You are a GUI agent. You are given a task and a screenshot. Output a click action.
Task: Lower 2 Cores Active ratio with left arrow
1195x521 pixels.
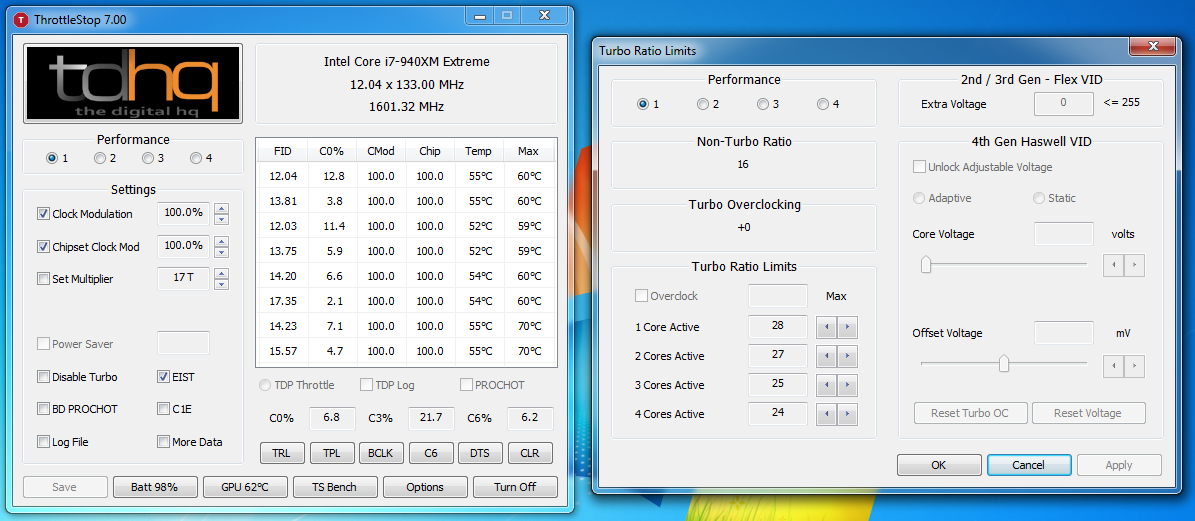pyautogui.click(x=826, y=356)
